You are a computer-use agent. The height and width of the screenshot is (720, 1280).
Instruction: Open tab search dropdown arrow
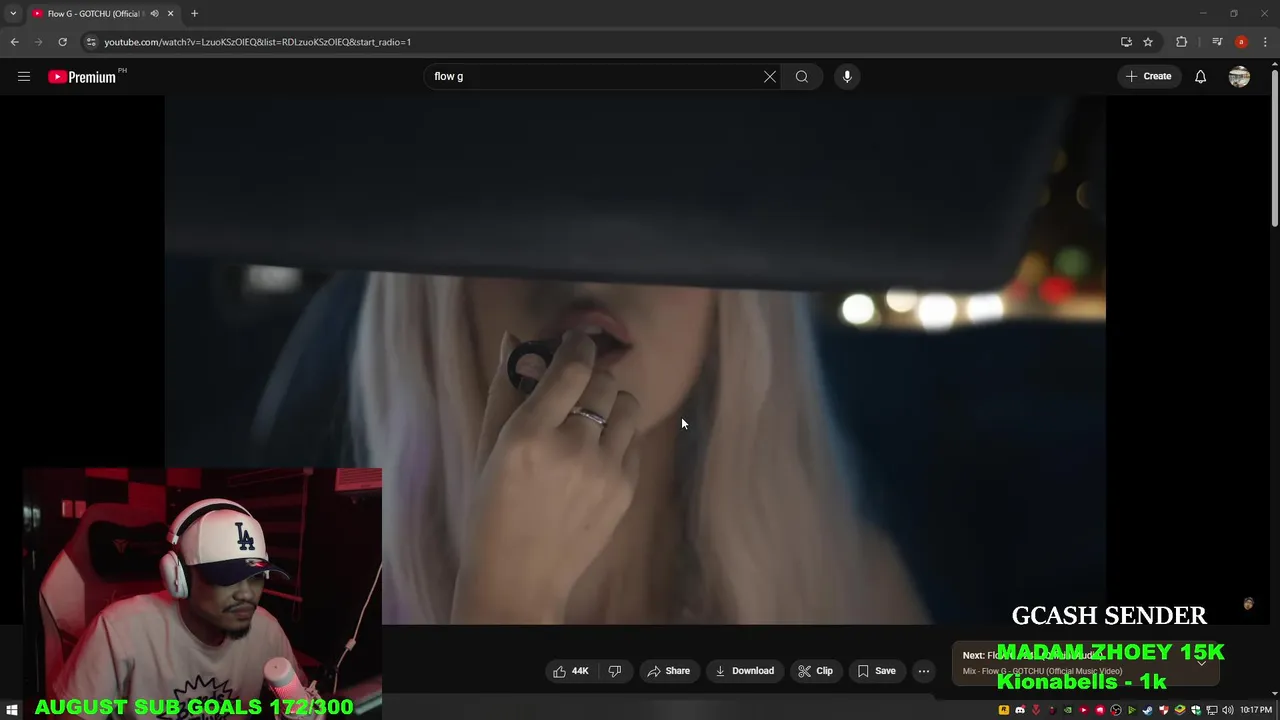point(13,13)
